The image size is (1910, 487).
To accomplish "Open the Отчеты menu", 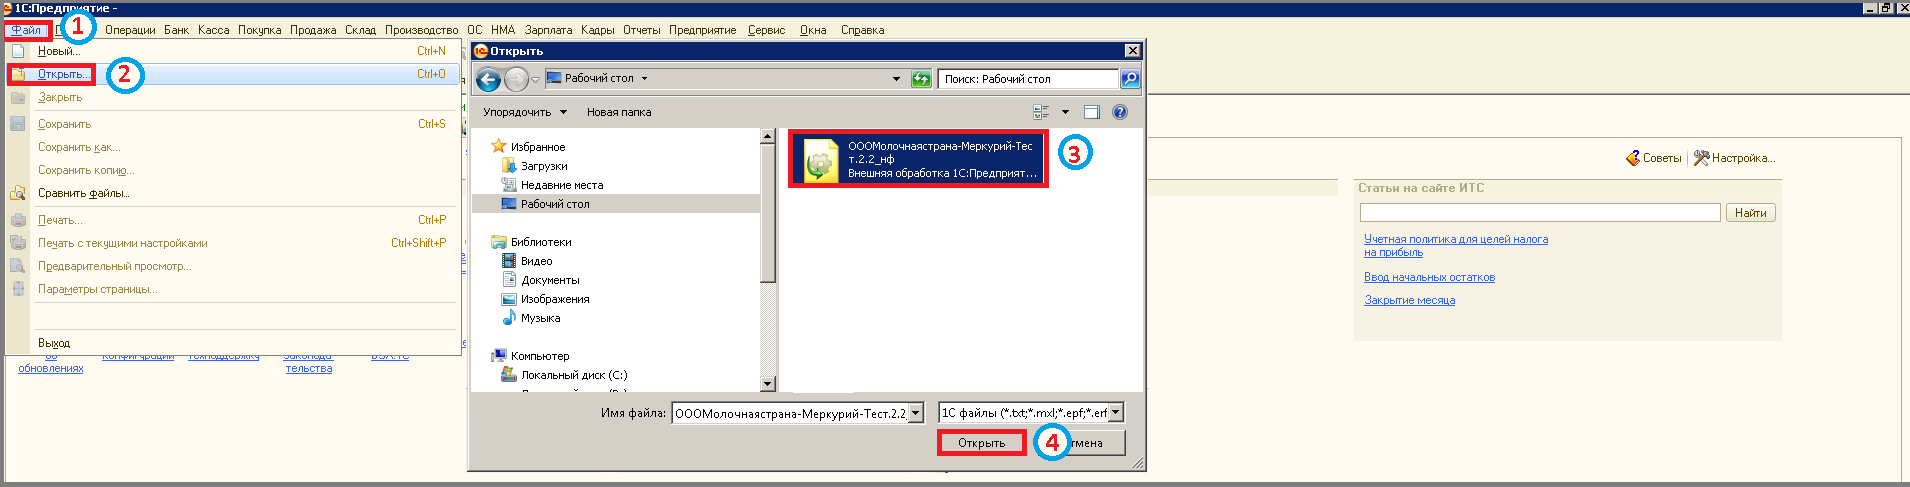I will click(x=641, y=30).
